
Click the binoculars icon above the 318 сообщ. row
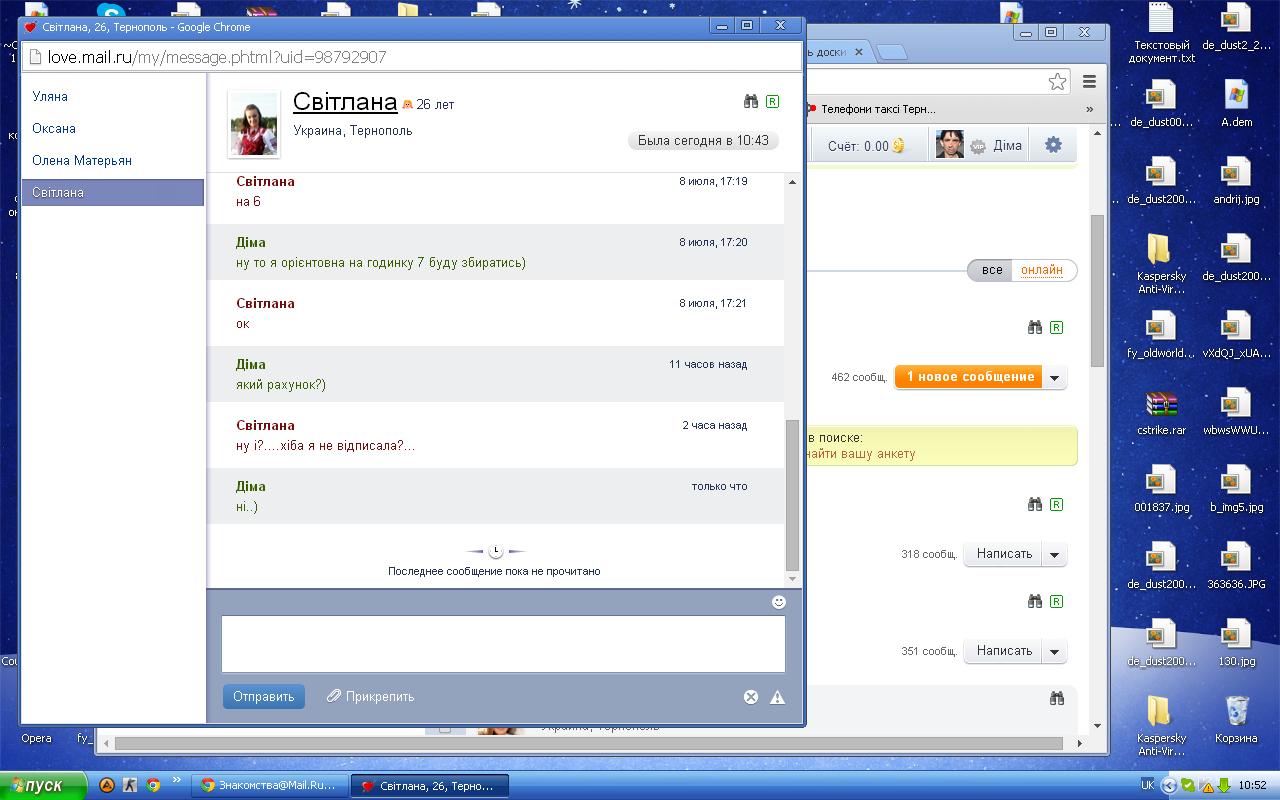click(x=1035, y=504)
